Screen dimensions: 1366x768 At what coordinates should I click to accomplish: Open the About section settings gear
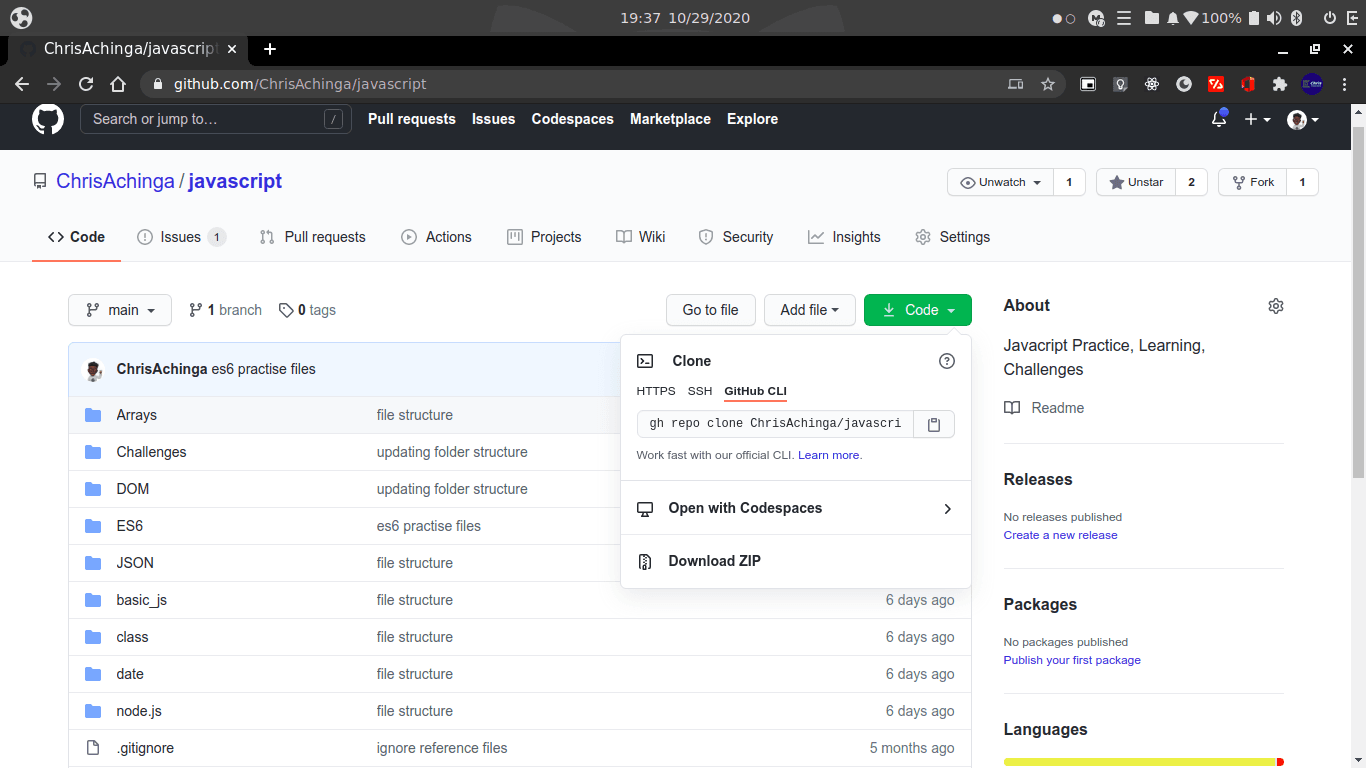1275,306
